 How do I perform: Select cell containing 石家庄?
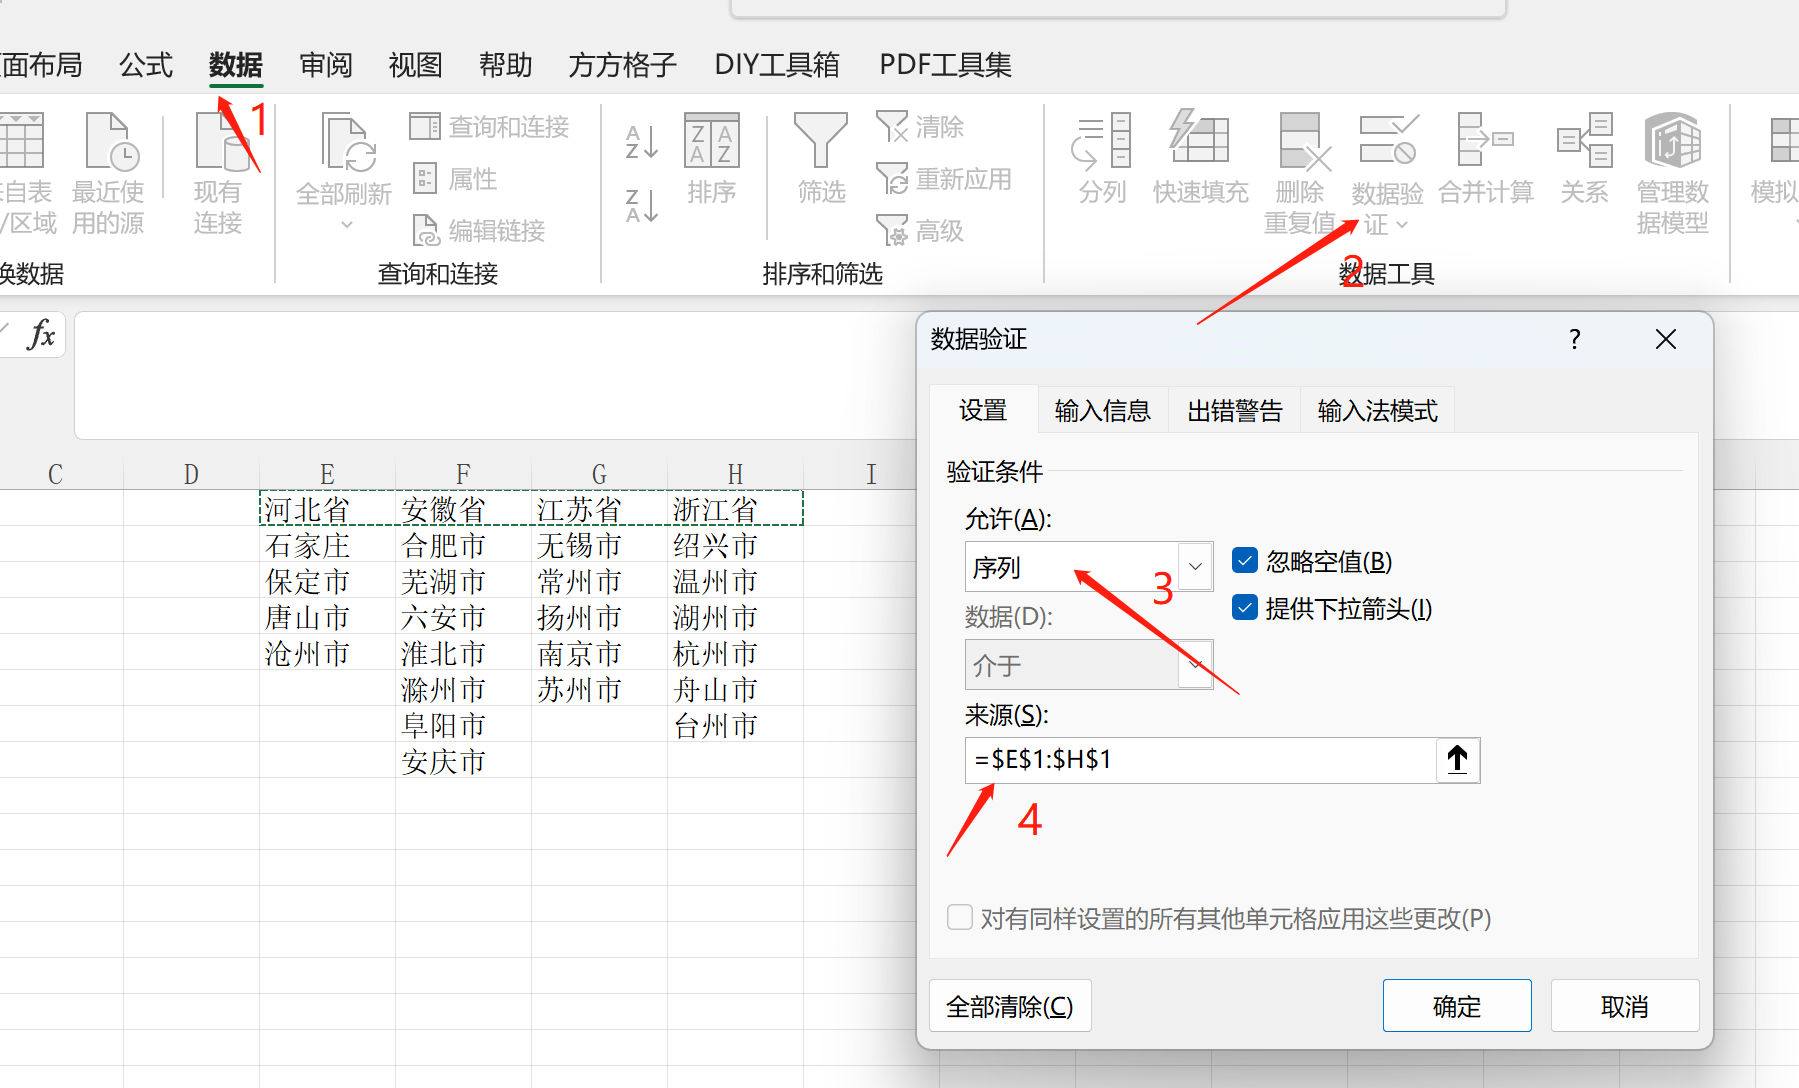pyautogui.click(x=327, y=544)
